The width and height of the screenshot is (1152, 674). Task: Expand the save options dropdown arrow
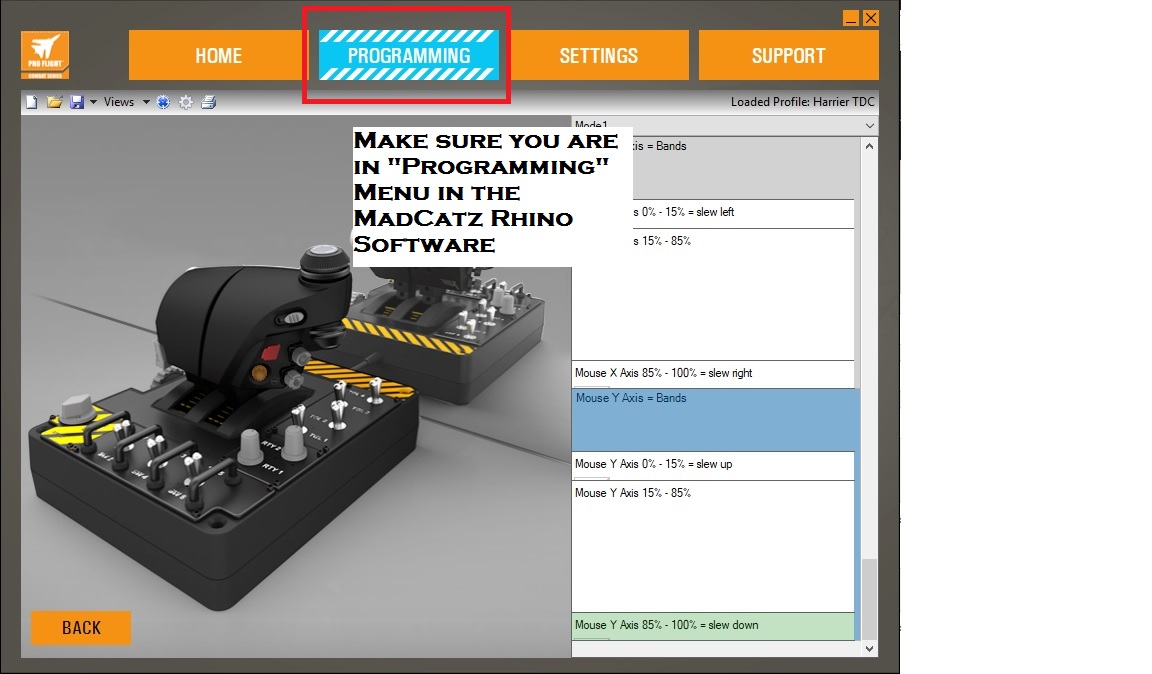(x=94, y=102)
